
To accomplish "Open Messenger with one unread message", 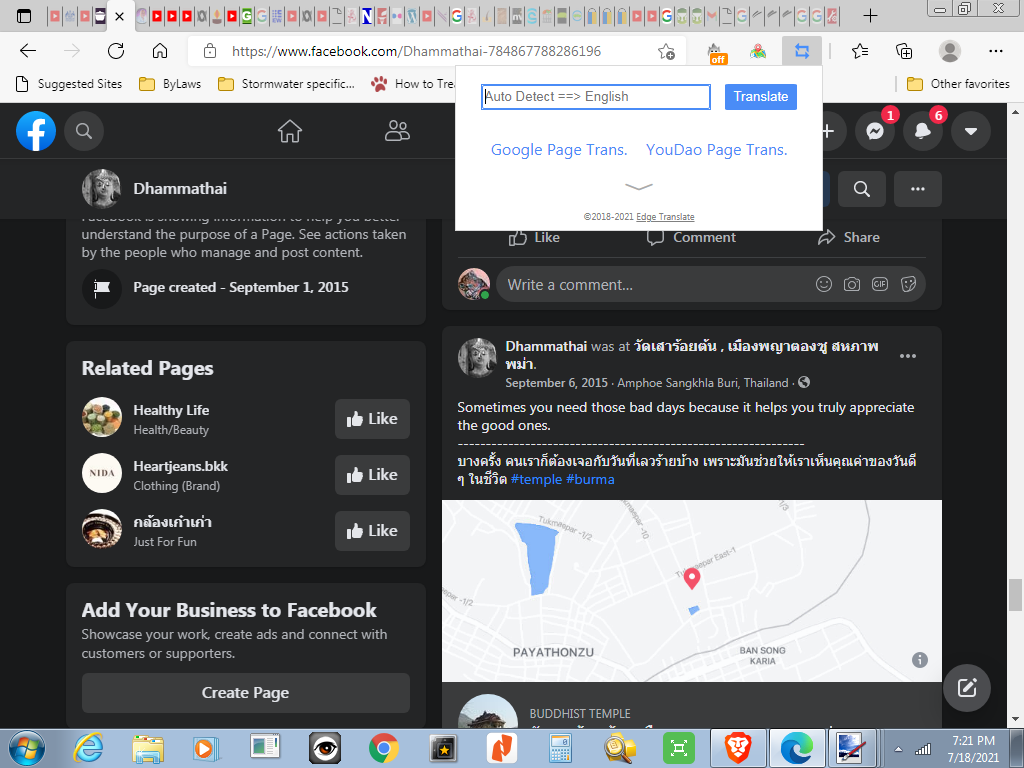I will click(x=875, y=131).
